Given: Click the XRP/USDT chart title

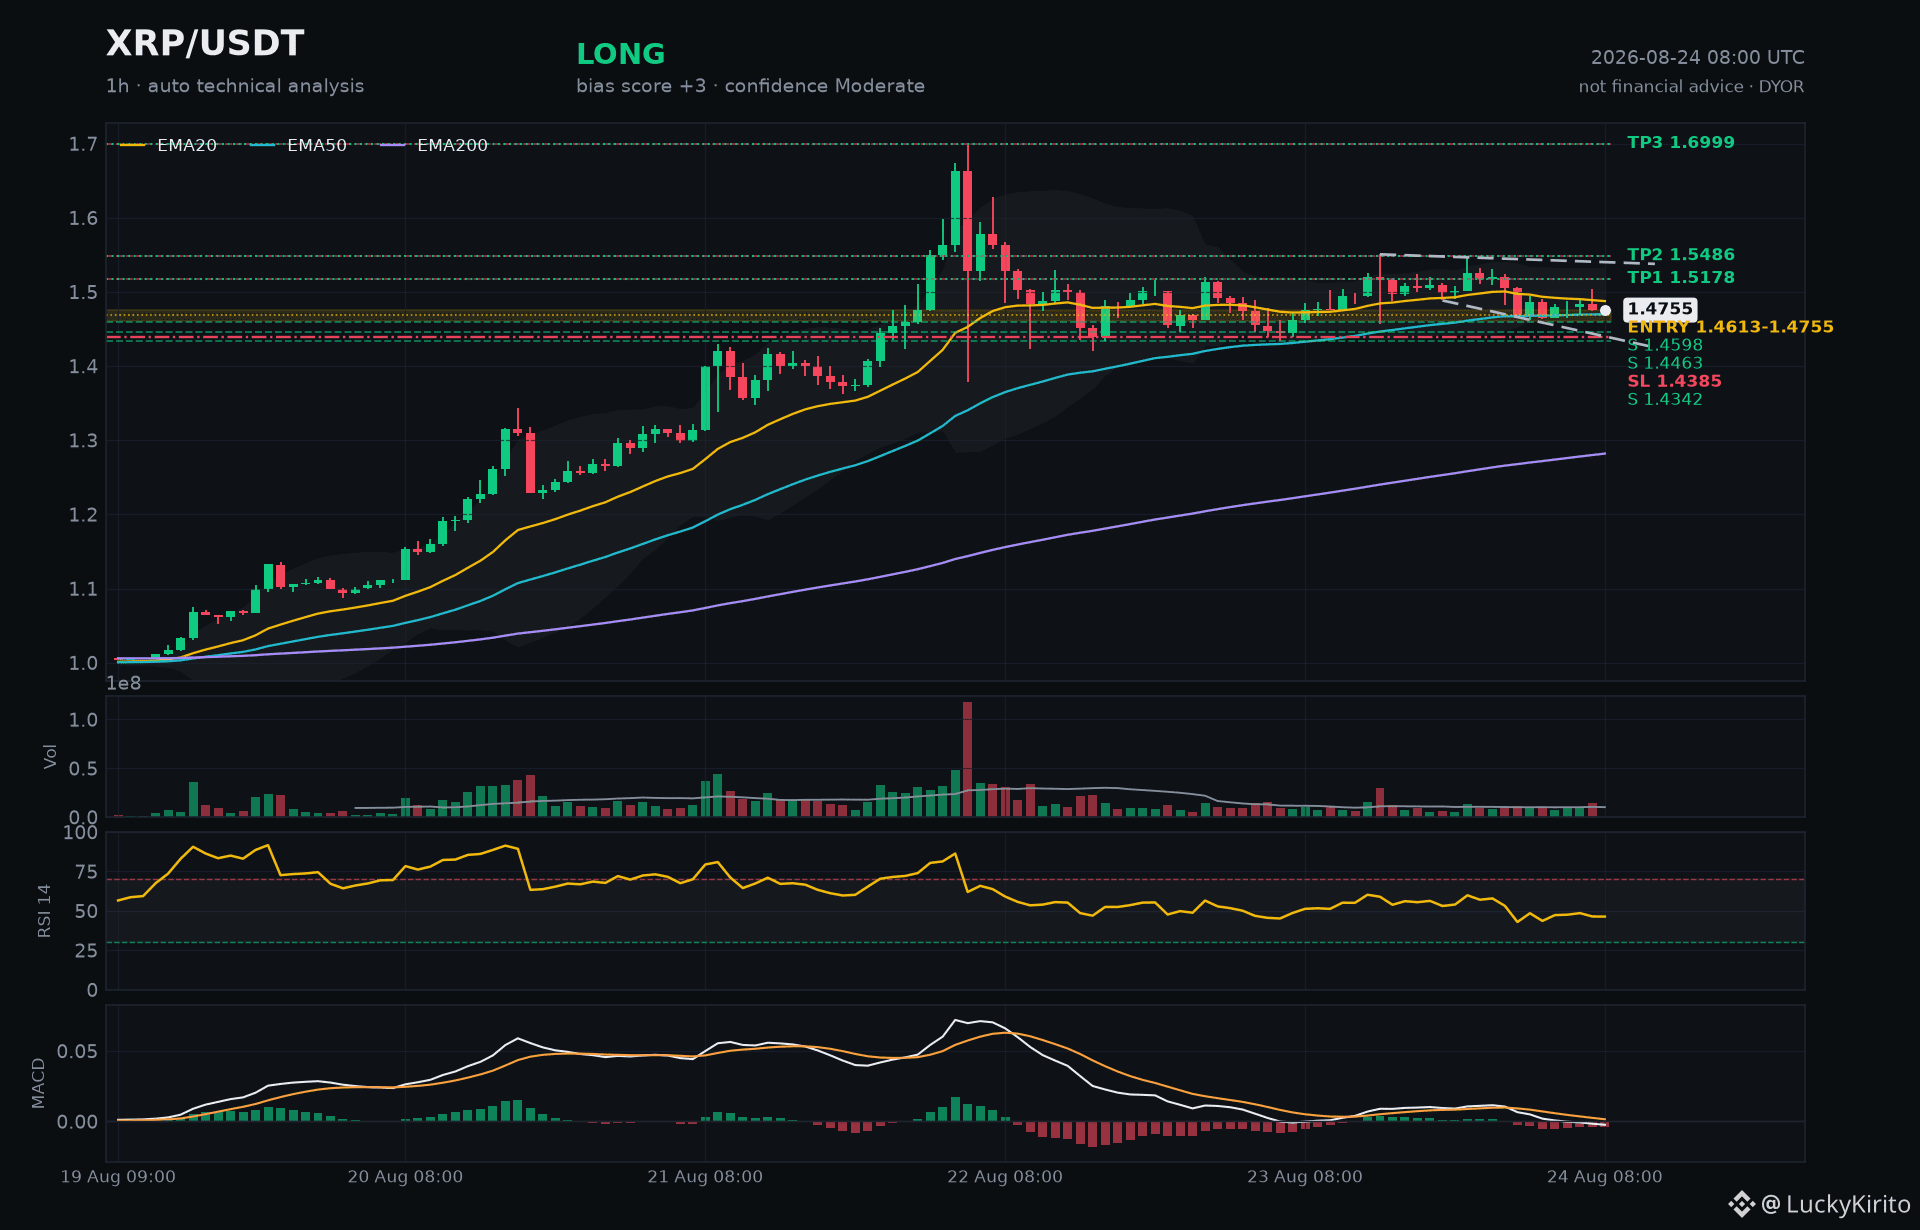Looking at the screenshot, I should (x=205, y=44).
